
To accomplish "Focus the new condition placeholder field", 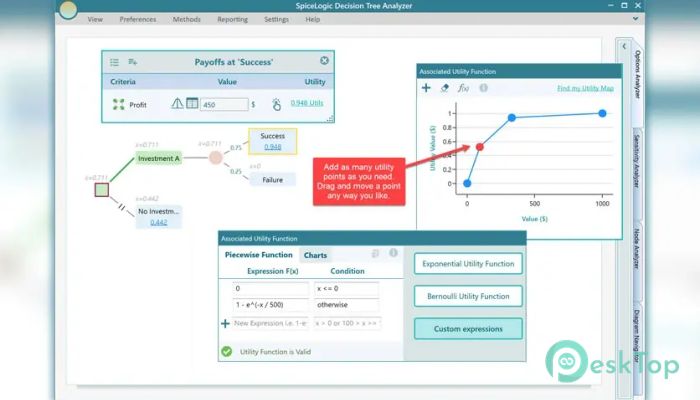I will [347, 323].
